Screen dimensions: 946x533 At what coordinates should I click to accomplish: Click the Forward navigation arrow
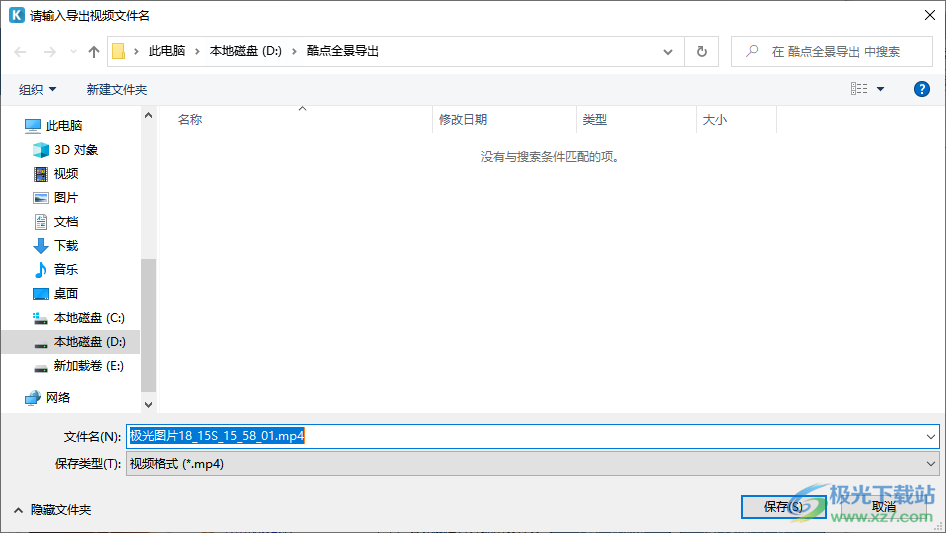[x=49, y=52]
